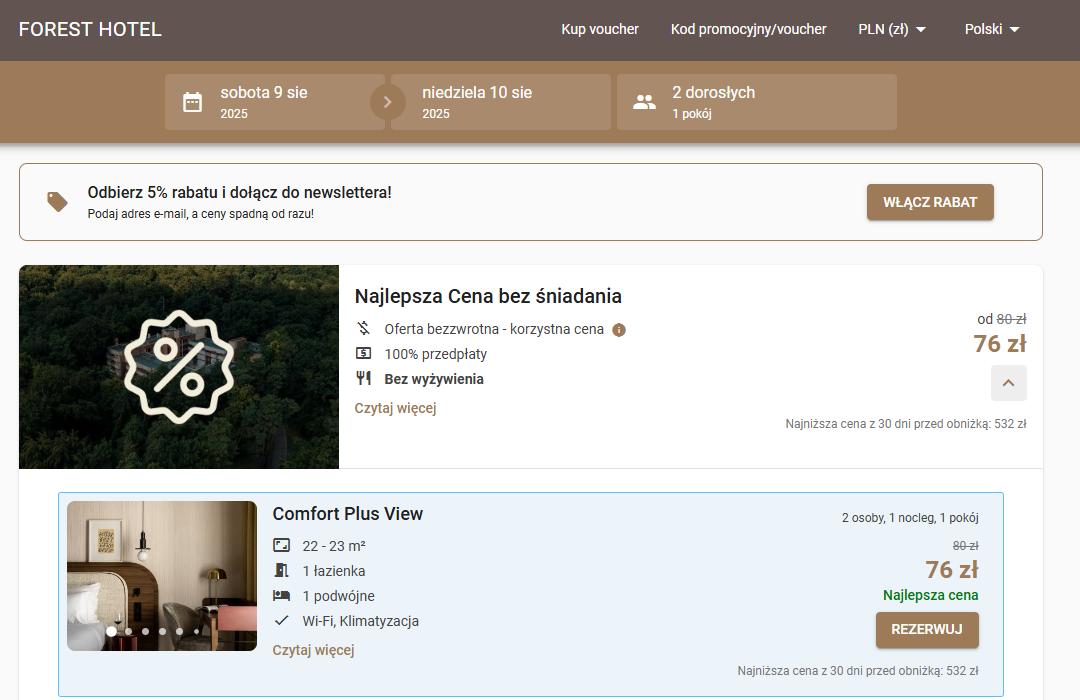Click REZERWUJ for Comfort Plus View
This screenshot has width=1080, height=700.
927,630
